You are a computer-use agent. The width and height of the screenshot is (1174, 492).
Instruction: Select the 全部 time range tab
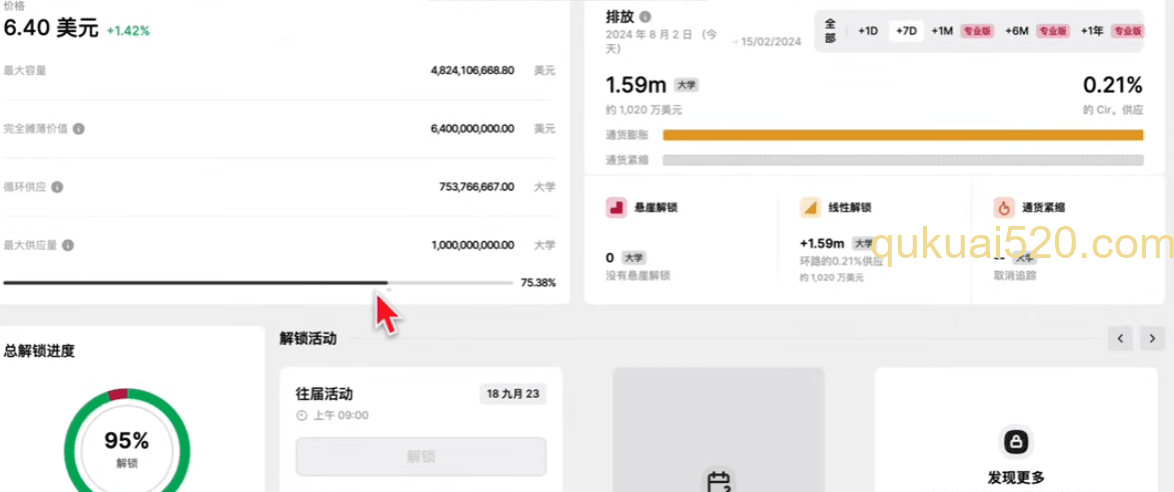click(830, 31)
